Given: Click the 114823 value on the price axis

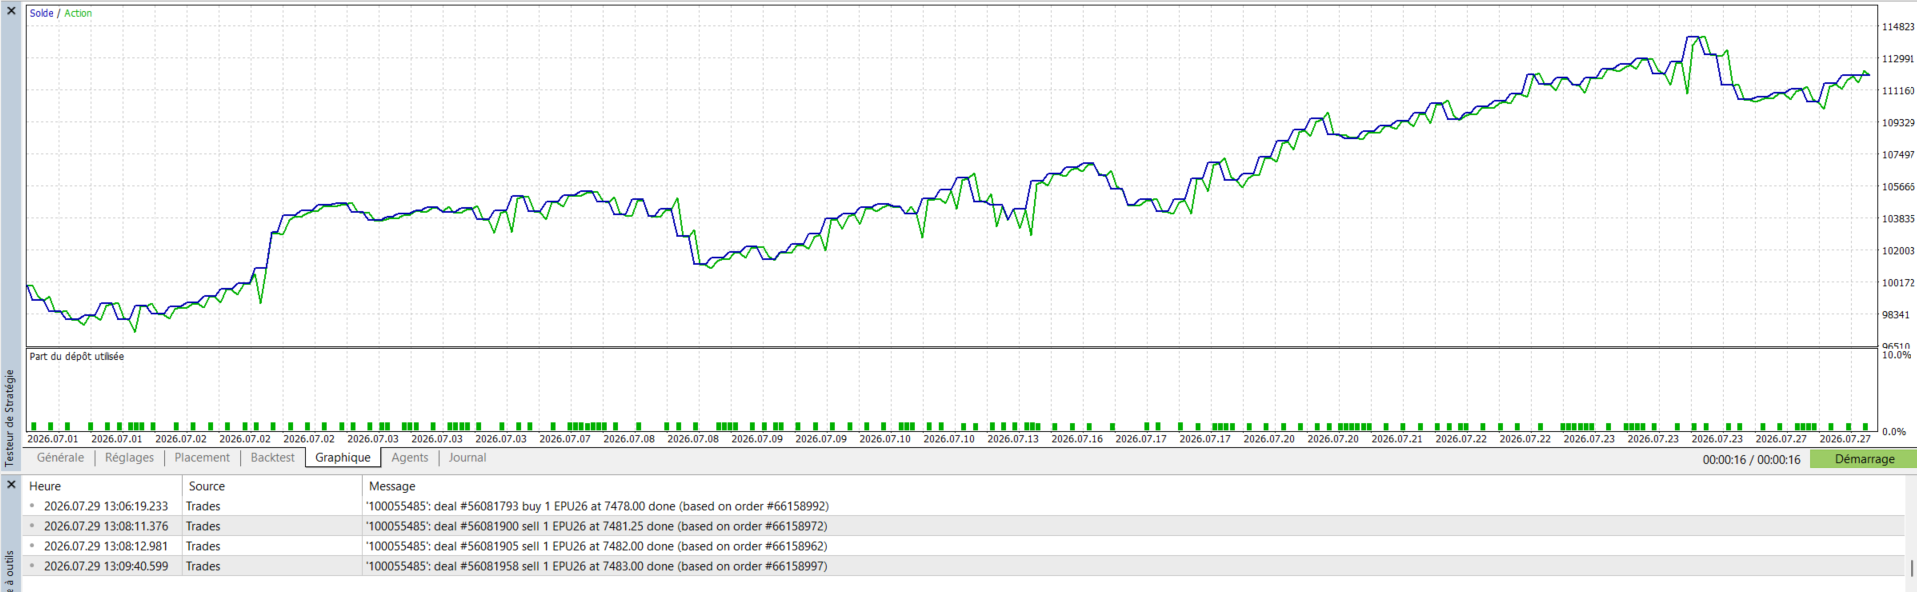Looking at the screenshot, I should click(x=1898, y=27).
